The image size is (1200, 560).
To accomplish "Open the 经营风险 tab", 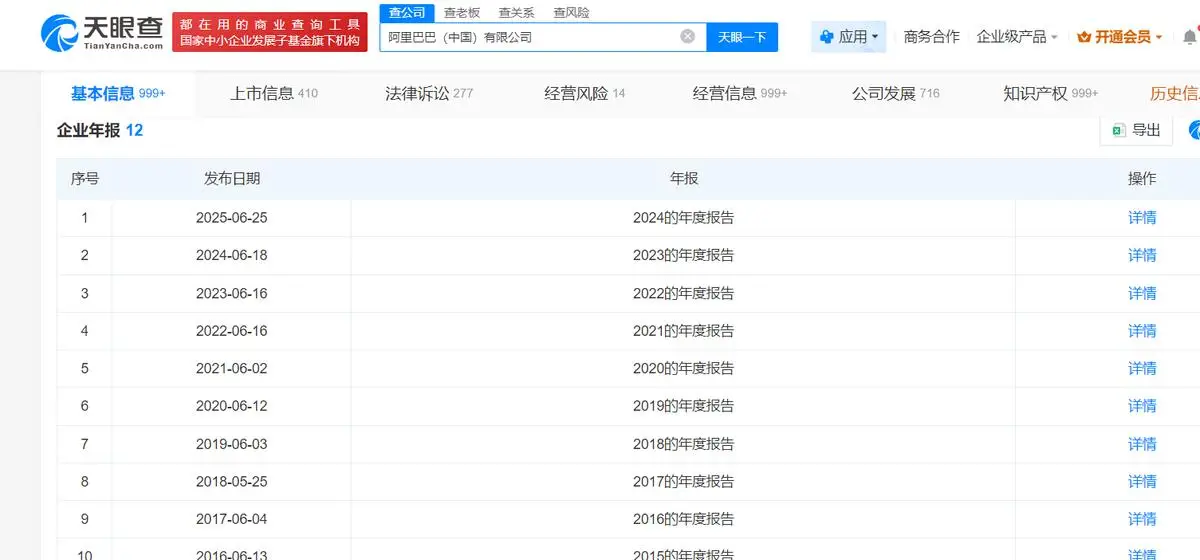I will [x=584, y=93].
